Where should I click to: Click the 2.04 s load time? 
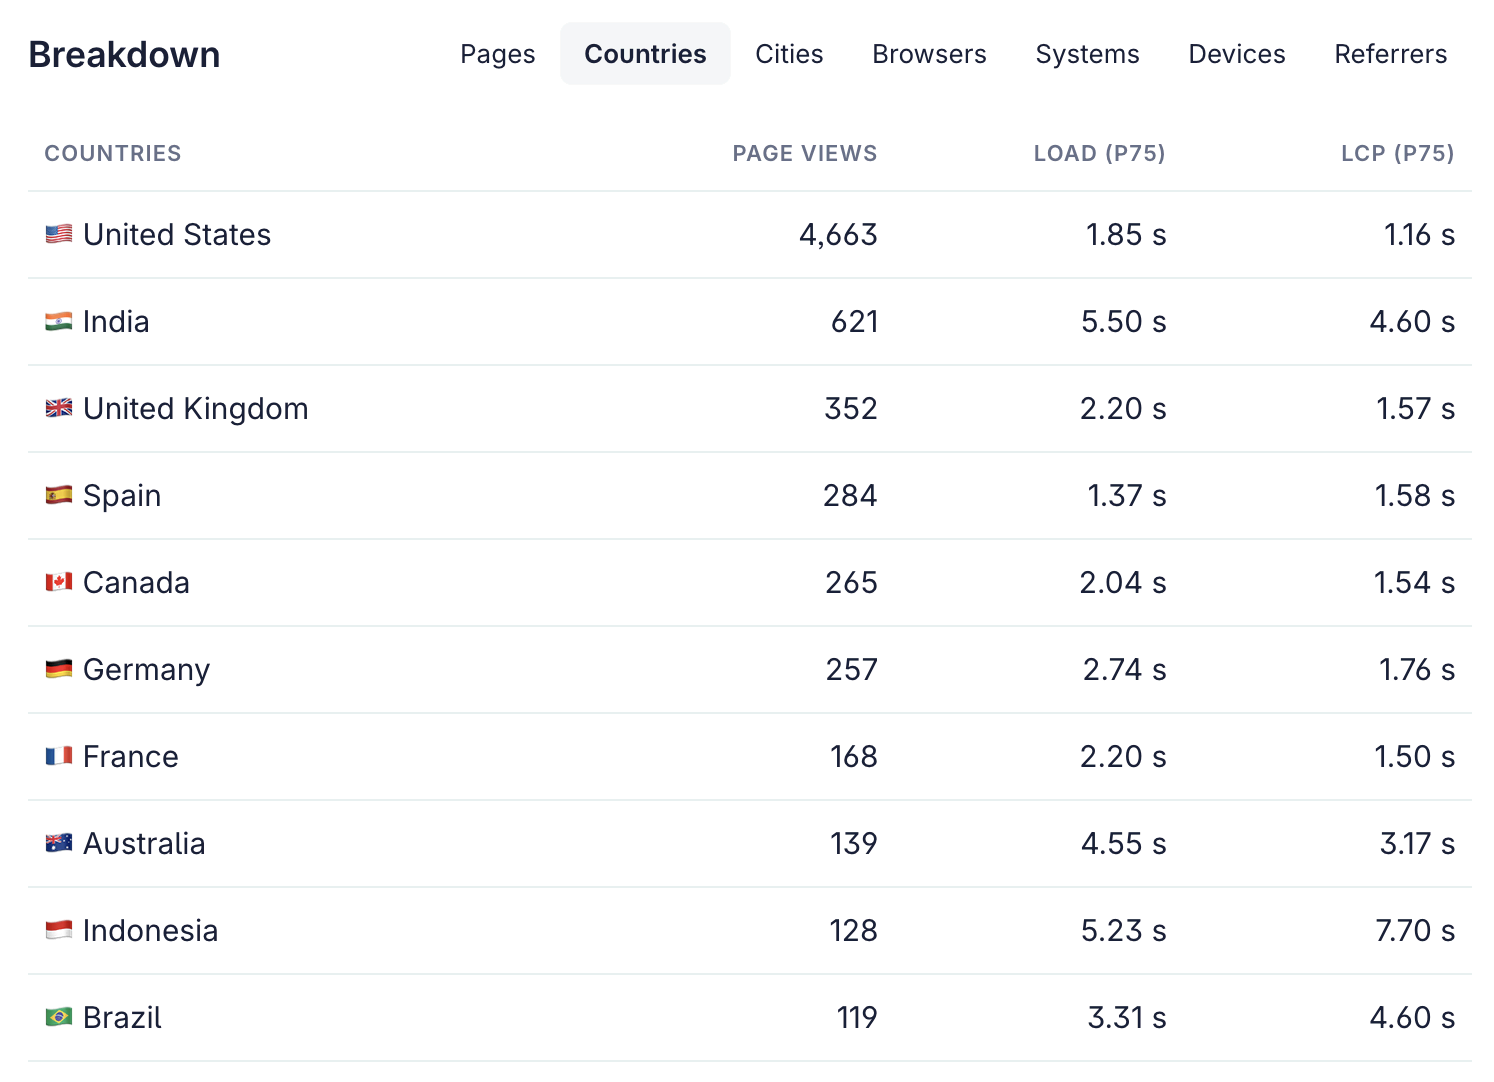(x=1122, y=582)
